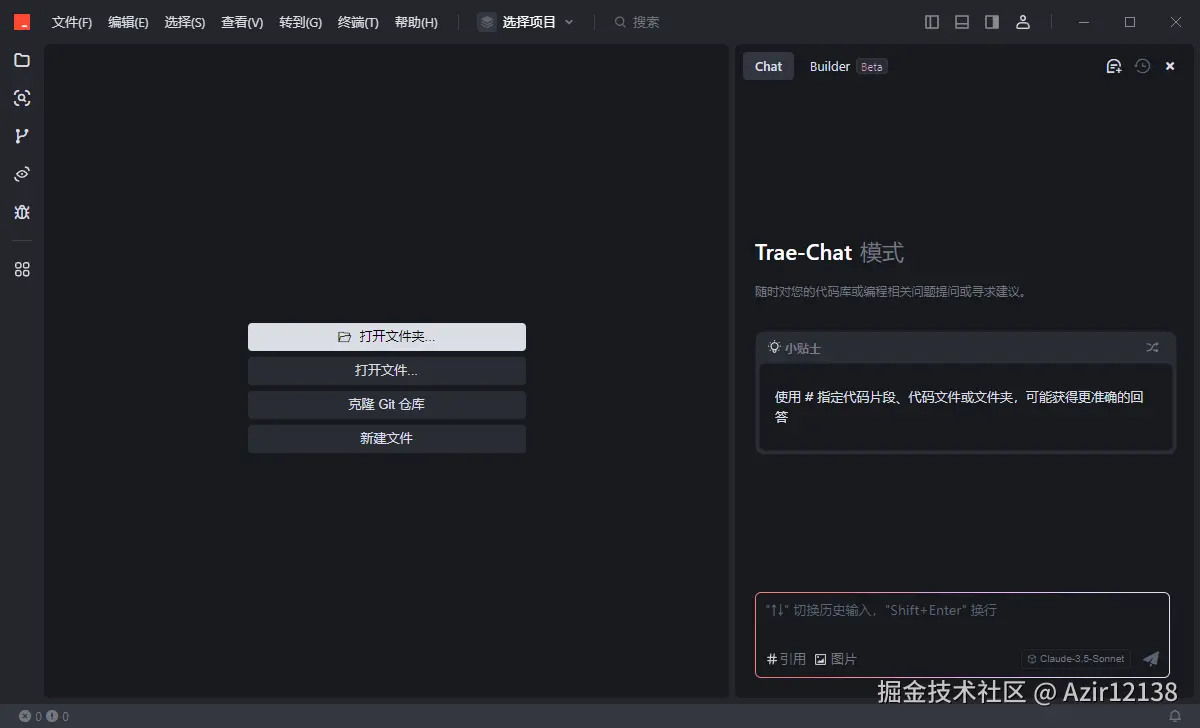
Task: Click the 小贴士 tips header
Action: click(795, 348)
